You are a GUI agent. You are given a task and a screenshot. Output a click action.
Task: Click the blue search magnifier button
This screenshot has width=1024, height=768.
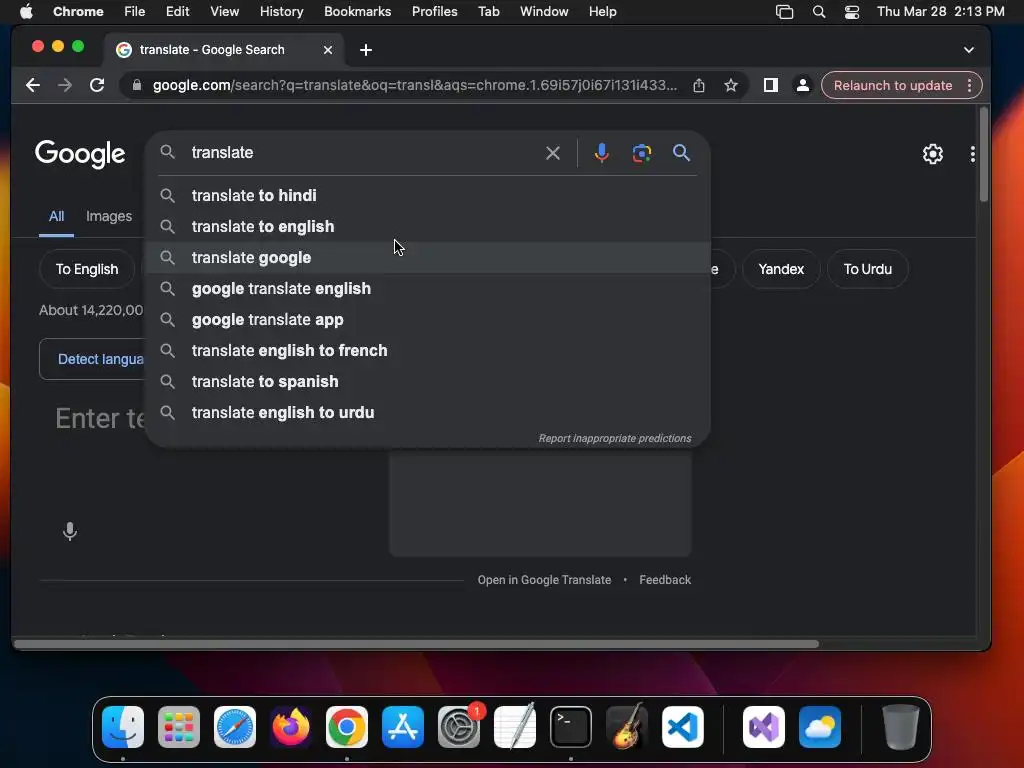pyautogui.click(x=681, y=153)
